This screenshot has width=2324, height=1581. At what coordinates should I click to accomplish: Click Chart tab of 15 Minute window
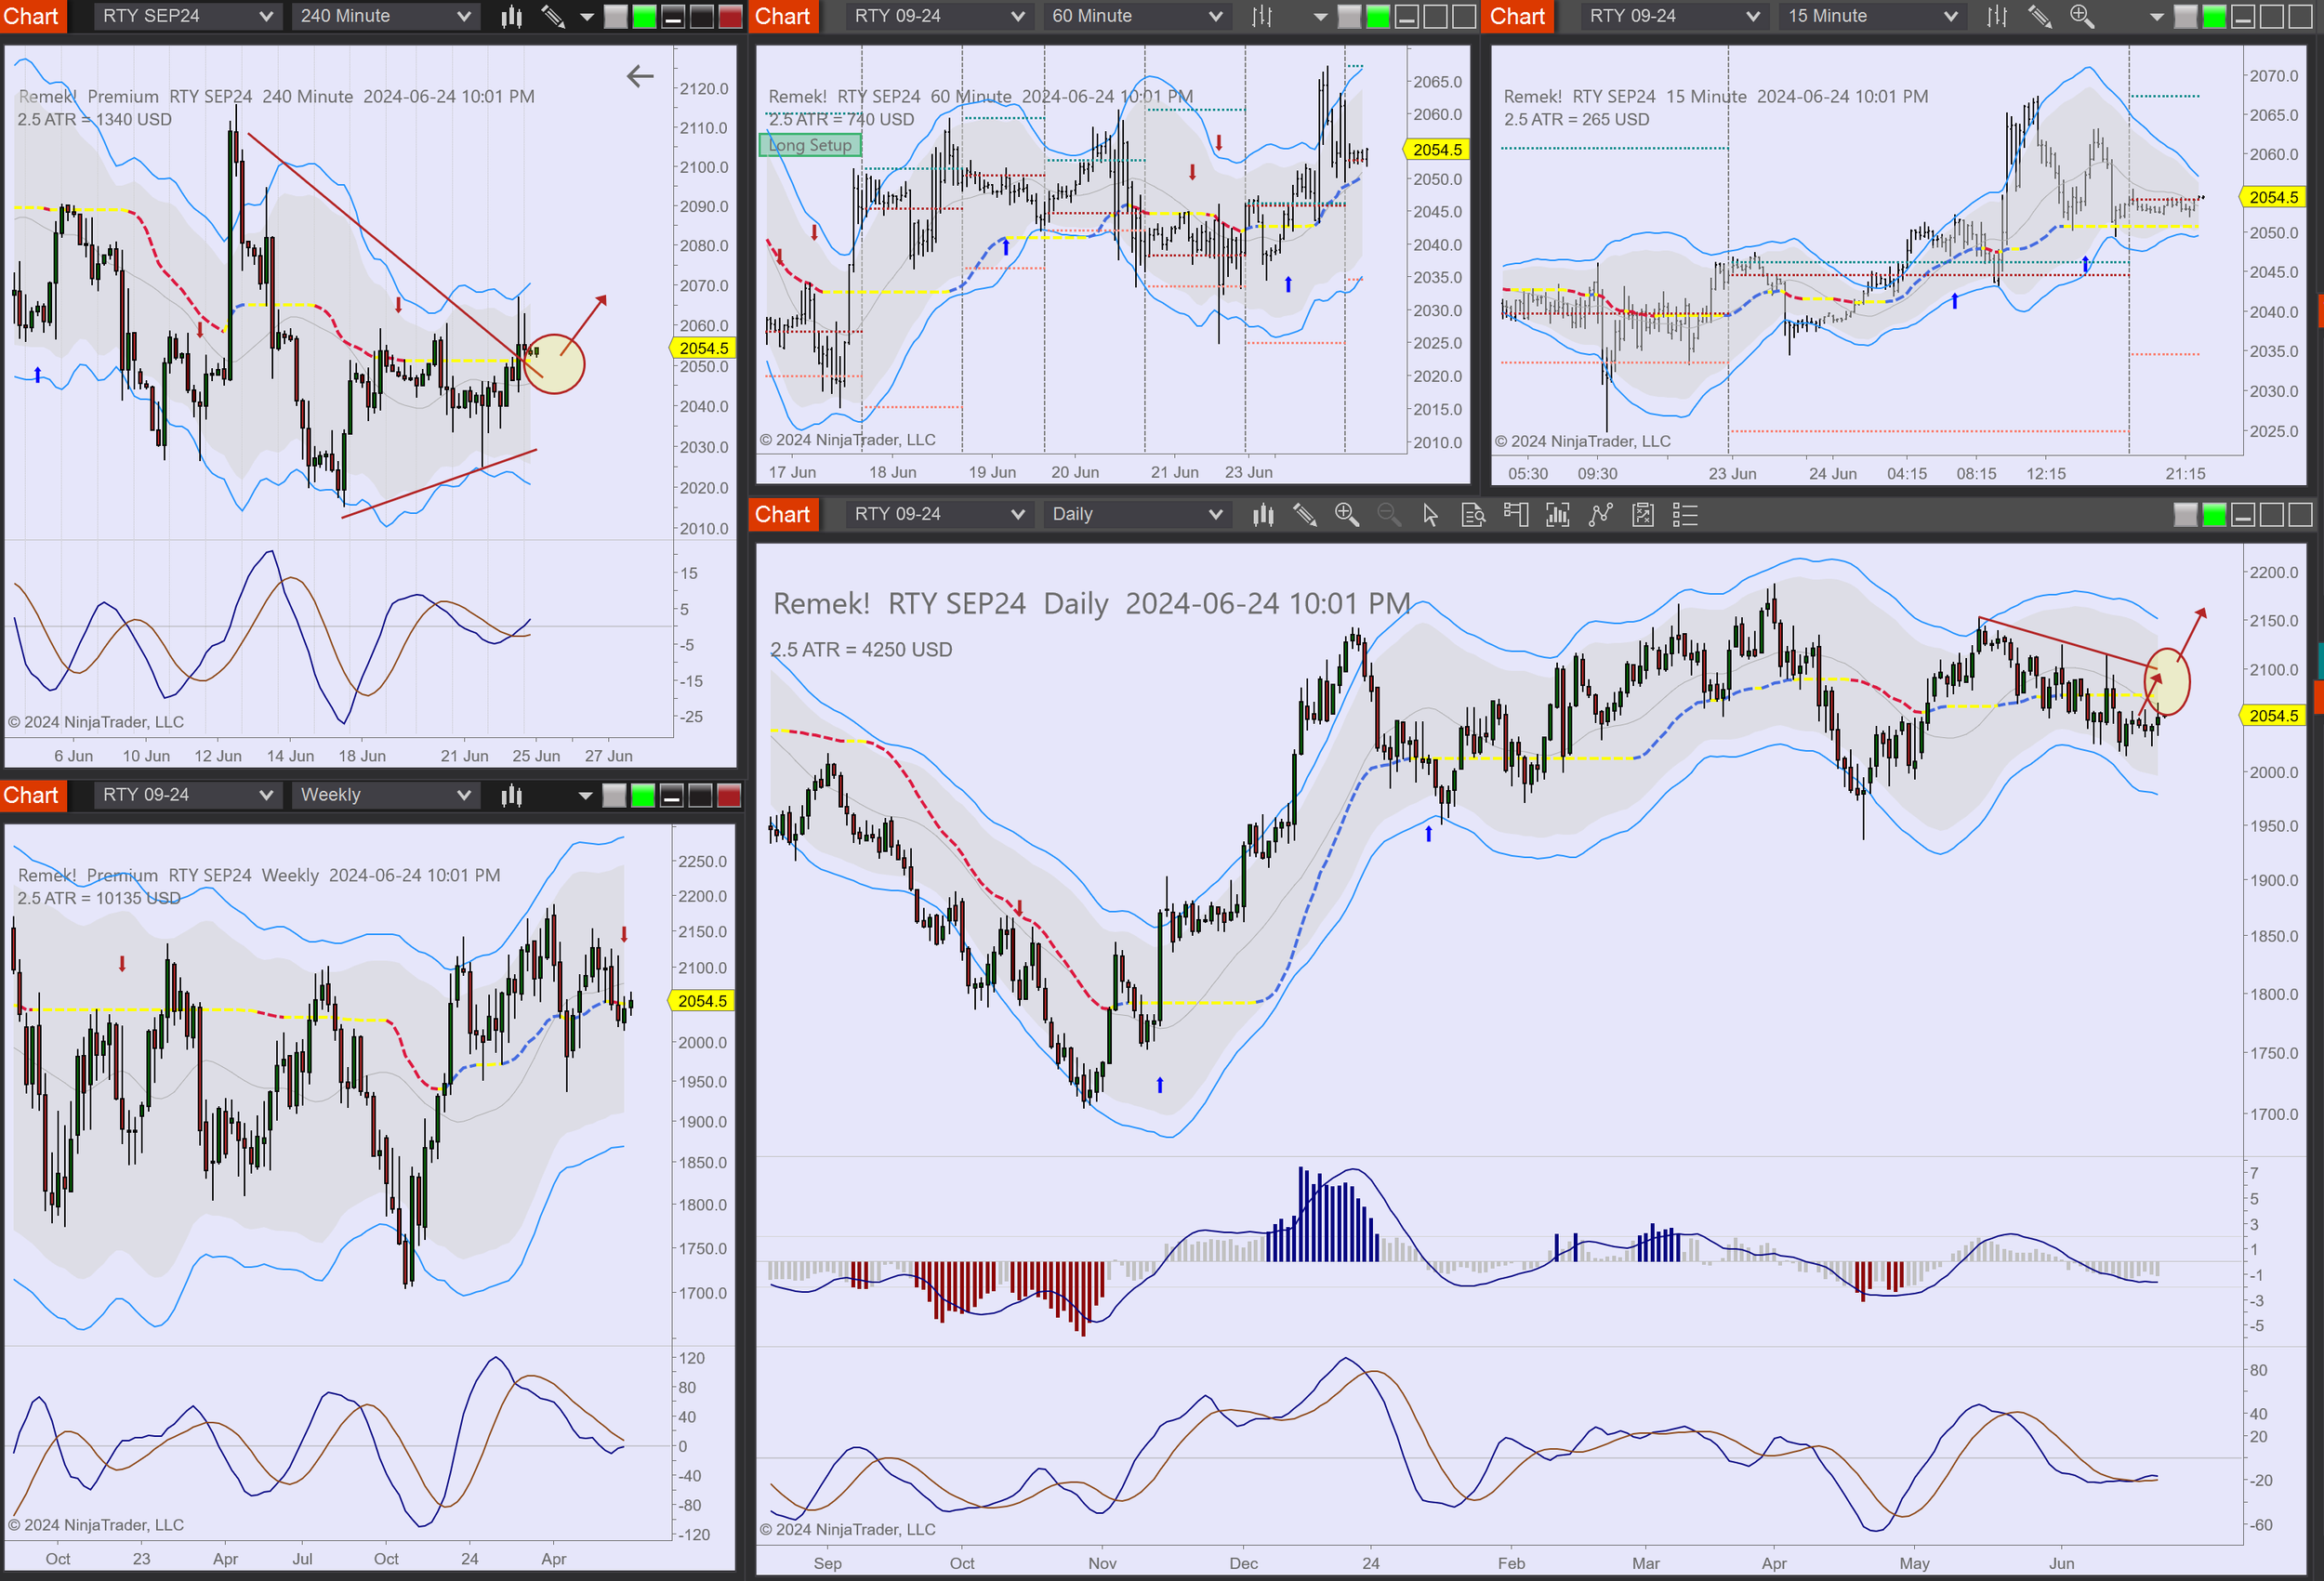pos(1518,16)
